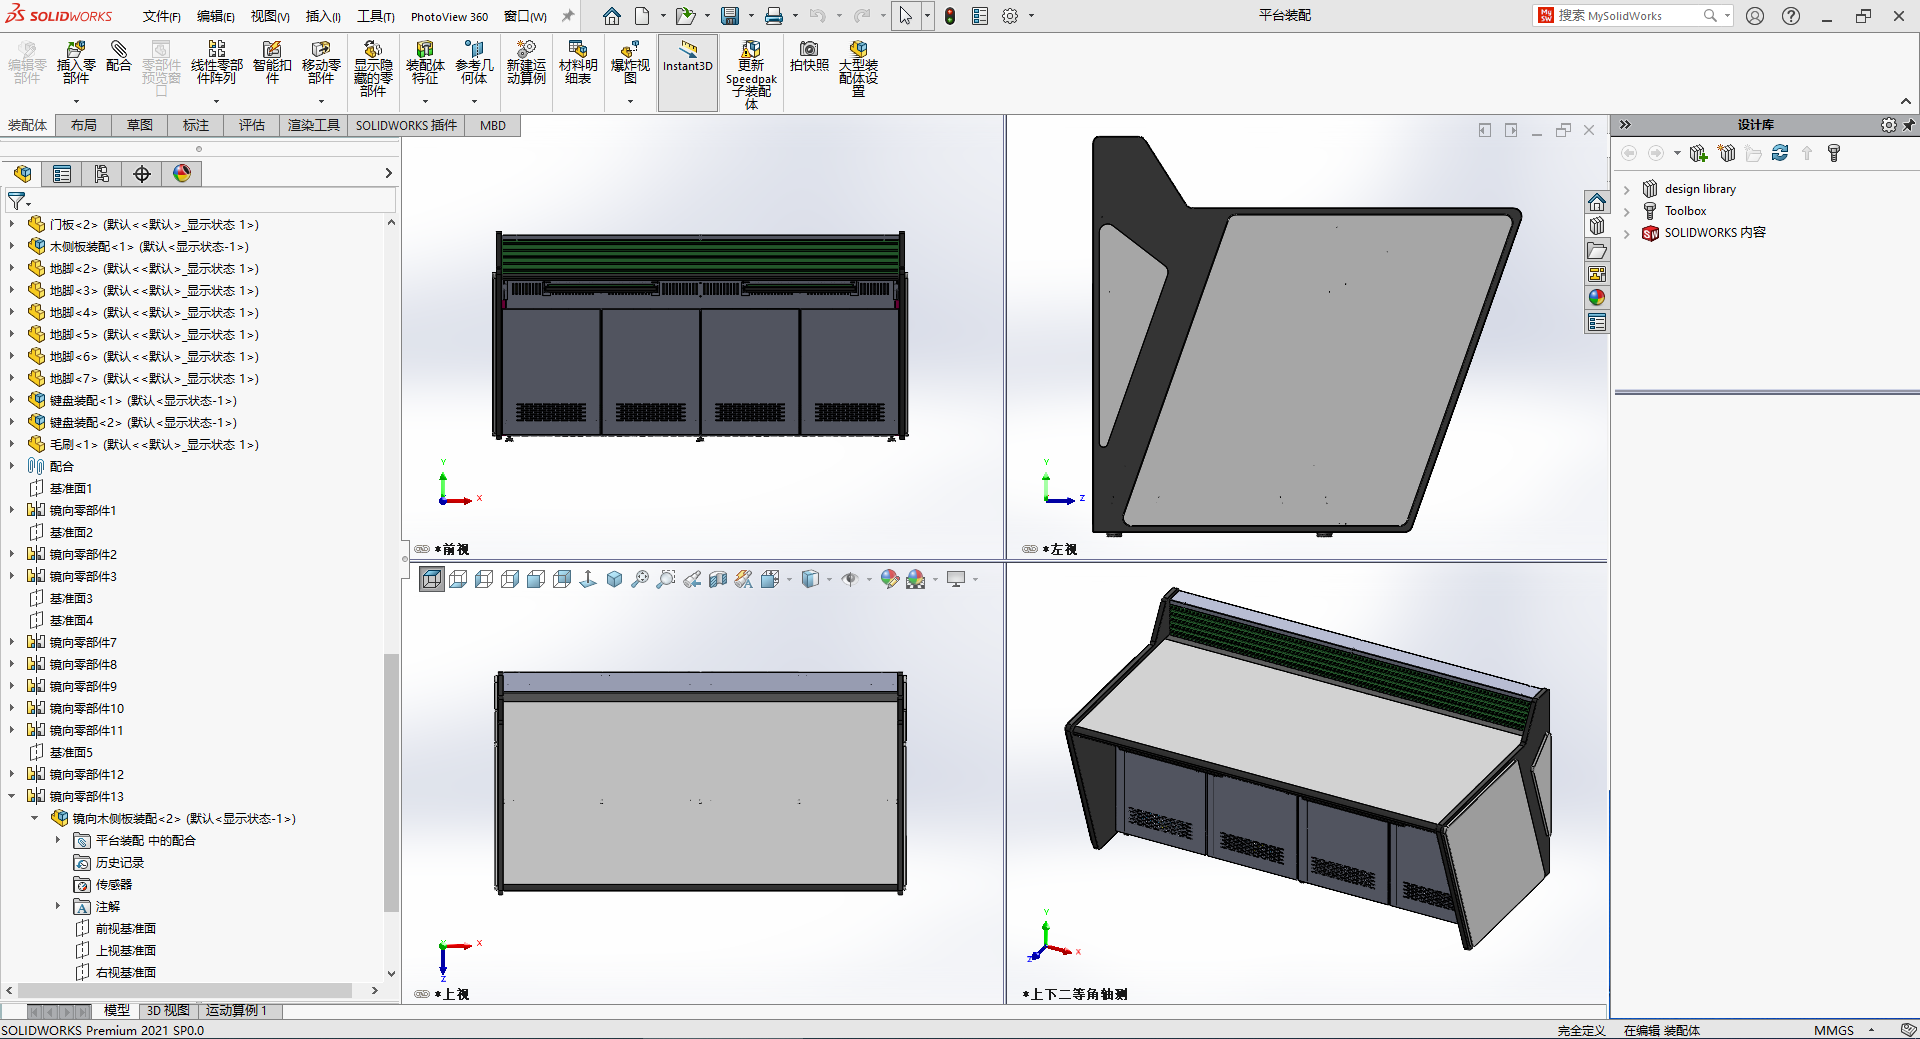Expand the 配合 mates folder

point(12,466)
